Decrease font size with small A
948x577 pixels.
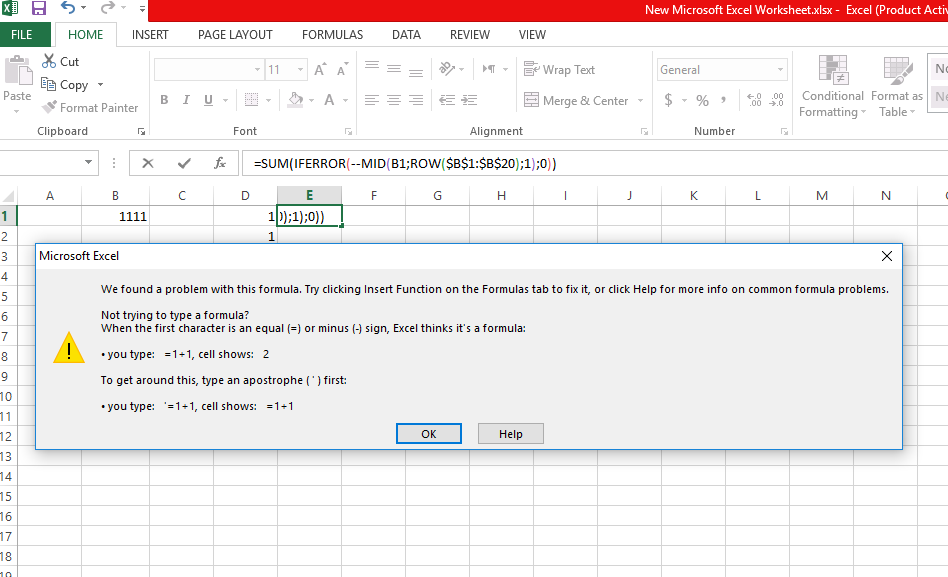pos(342,70)
